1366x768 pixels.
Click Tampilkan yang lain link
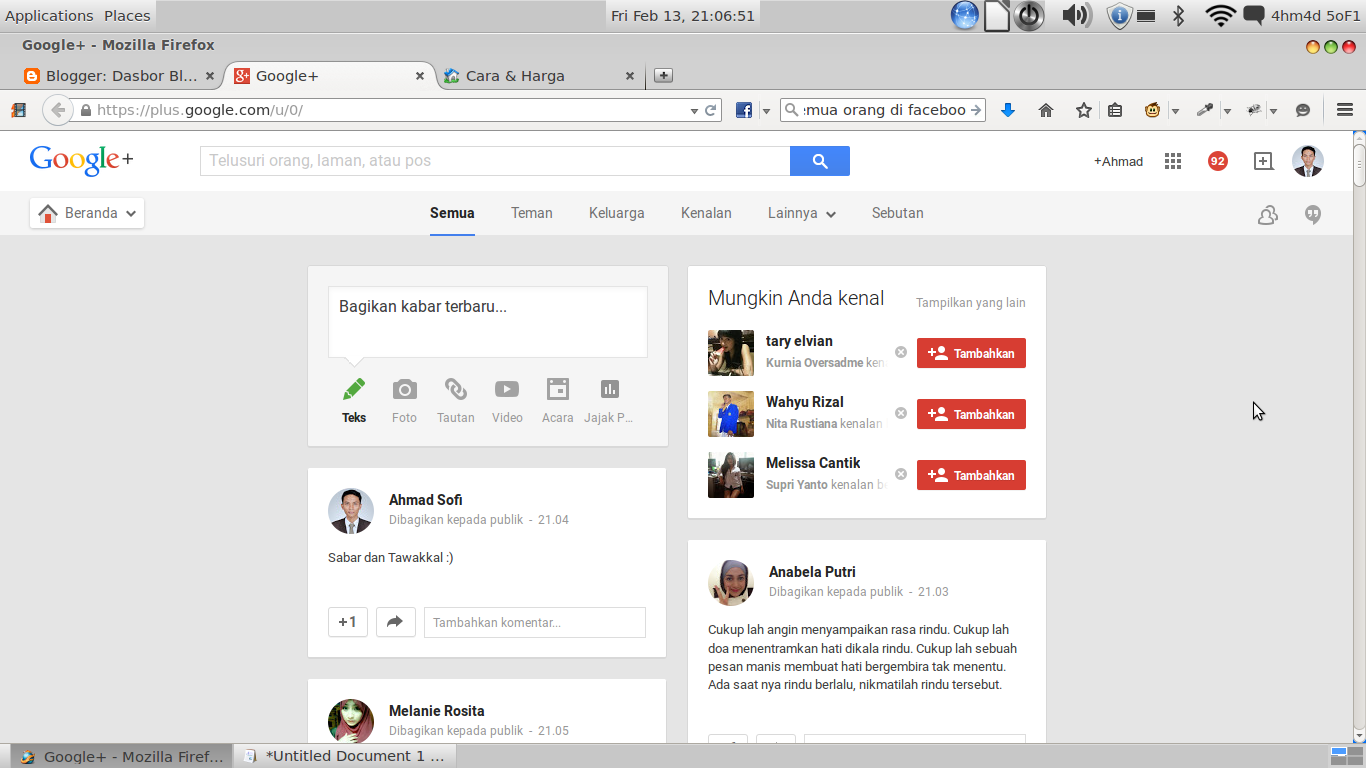(x=971, y=303)
